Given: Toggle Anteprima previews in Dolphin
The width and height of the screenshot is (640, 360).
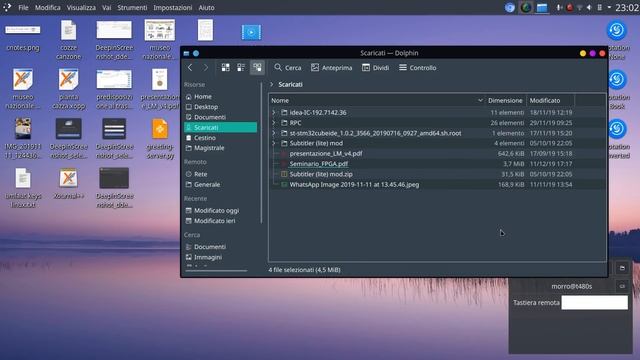Looking at the screenshot, I should (x=331, y=68).
